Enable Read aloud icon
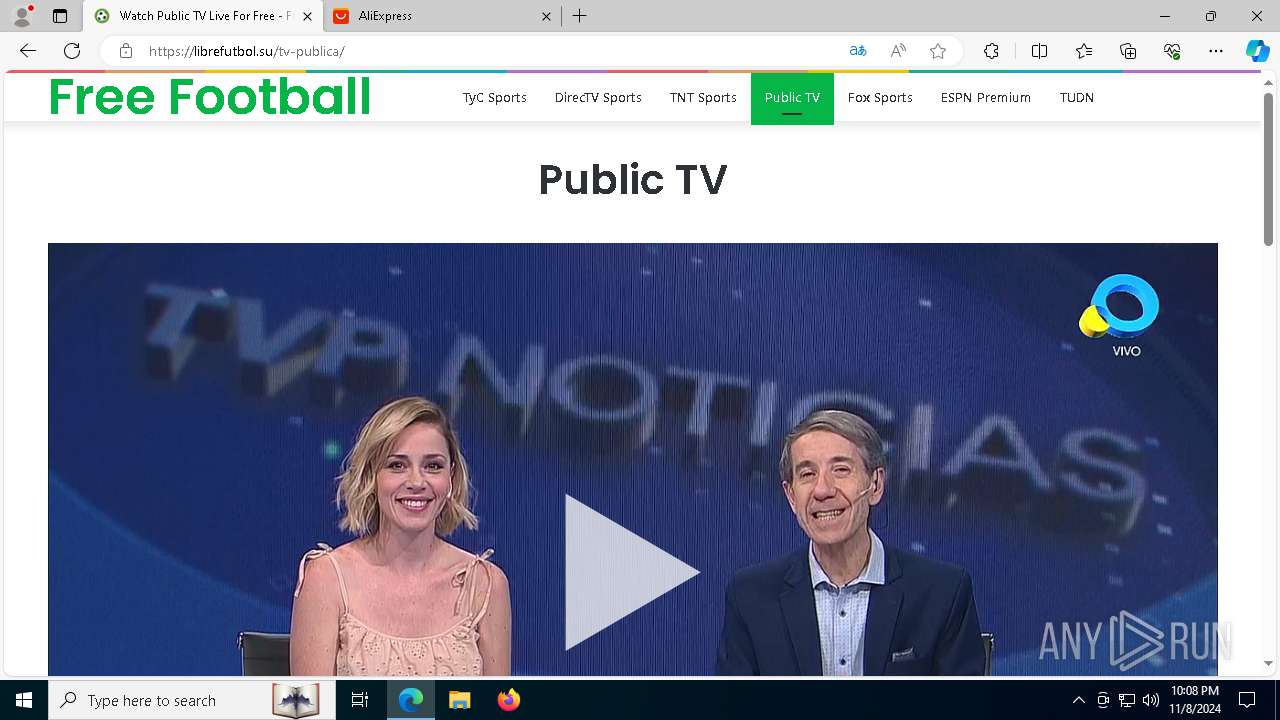Viewport: 1280px width, 720px height. pyautogui.click(x=898, y=51)
